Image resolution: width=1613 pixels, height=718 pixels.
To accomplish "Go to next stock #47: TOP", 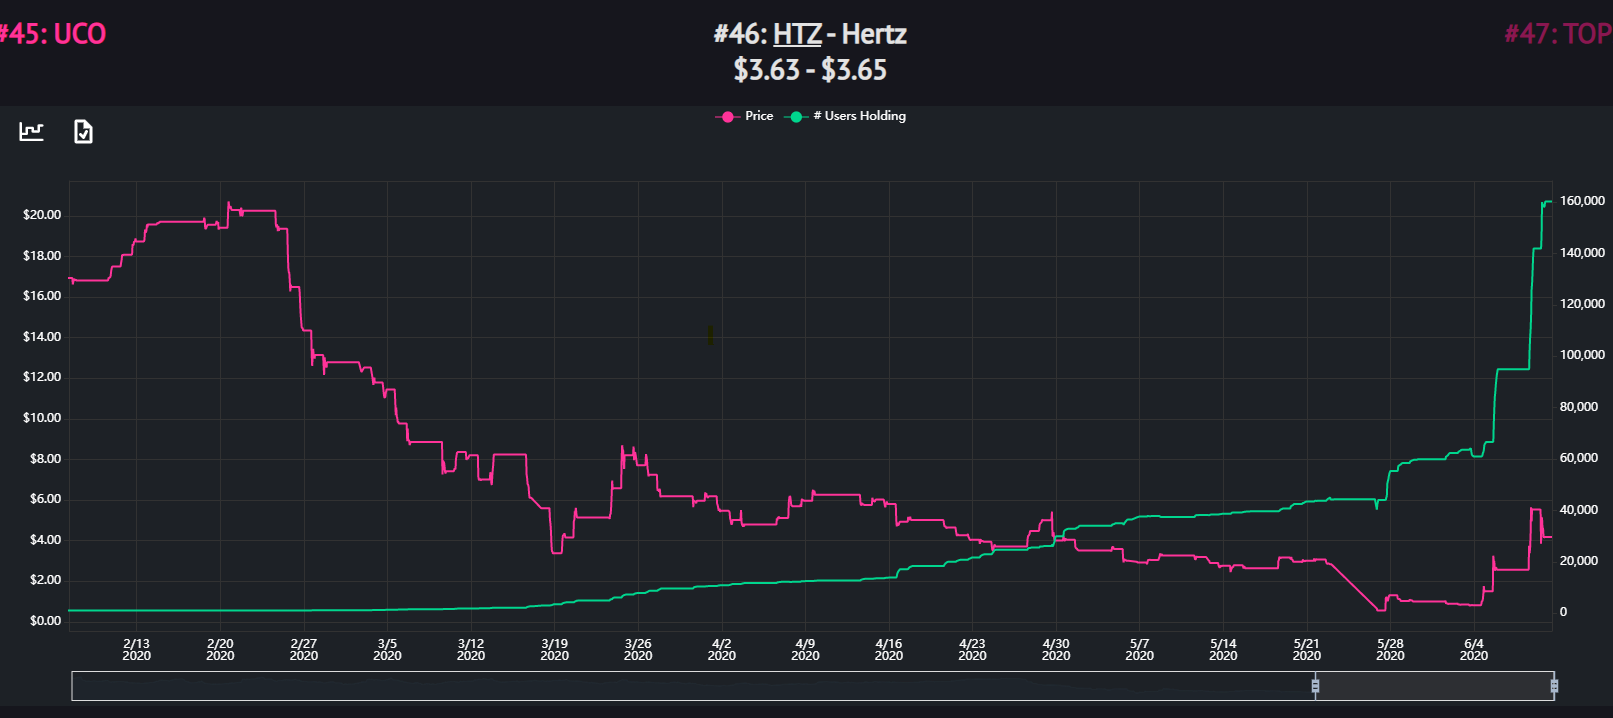I will point(1558,34).
